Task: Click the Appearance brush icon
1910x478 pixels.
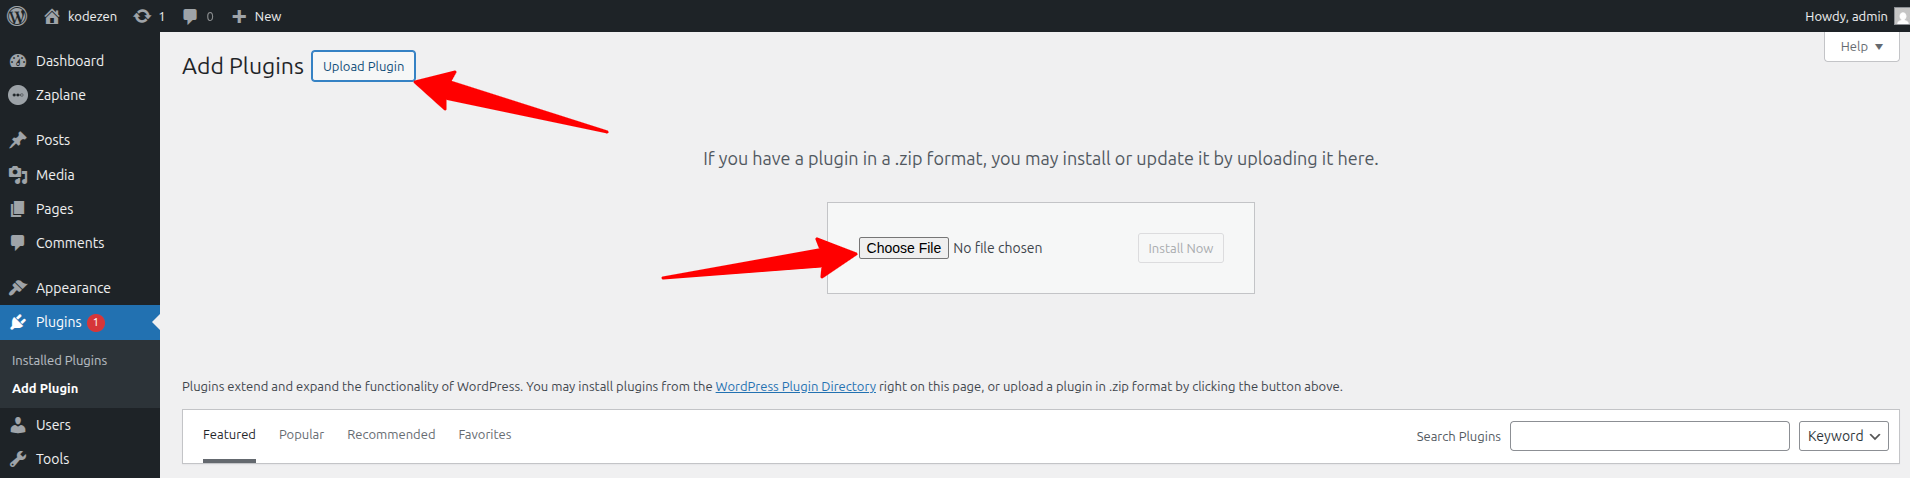Action: click(18, 288)
